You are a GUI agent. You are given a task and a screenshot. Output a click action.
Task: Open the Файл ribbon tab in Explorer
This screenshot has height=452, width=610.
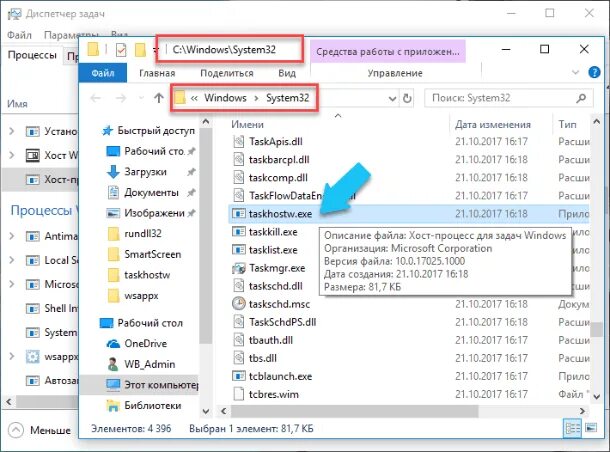pyautogui.click(x=103, y=73)
